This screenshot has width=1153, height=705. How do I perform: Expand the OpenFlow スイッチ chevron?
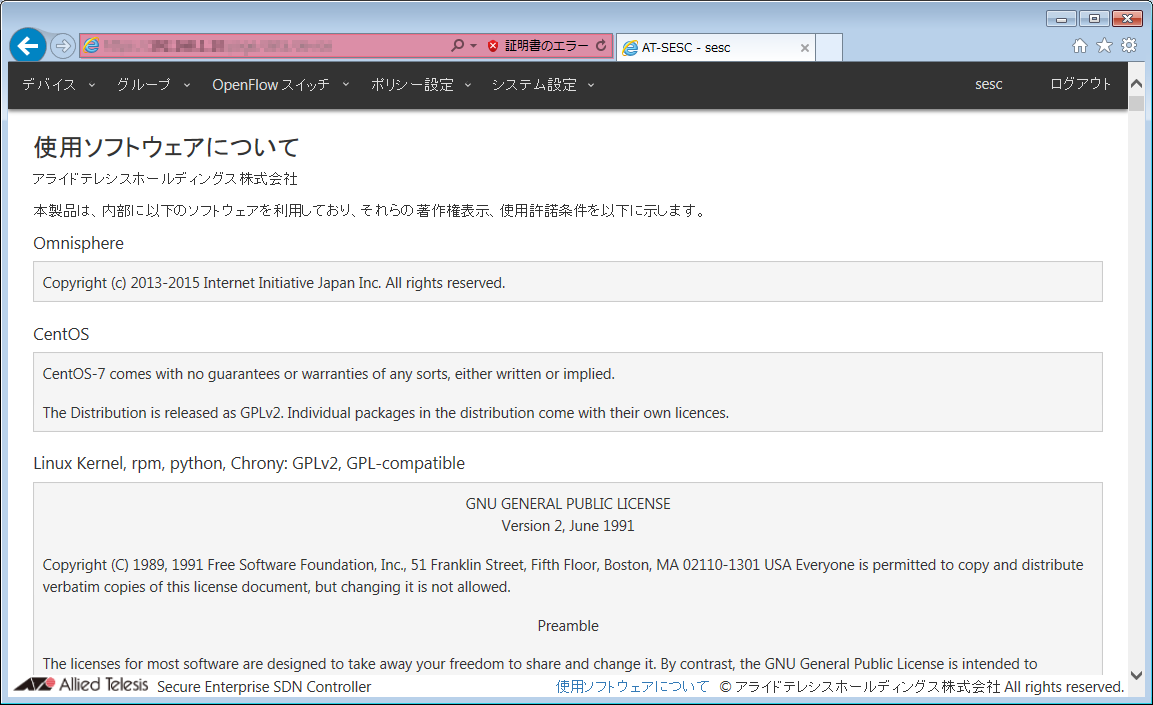pos(346,85)
